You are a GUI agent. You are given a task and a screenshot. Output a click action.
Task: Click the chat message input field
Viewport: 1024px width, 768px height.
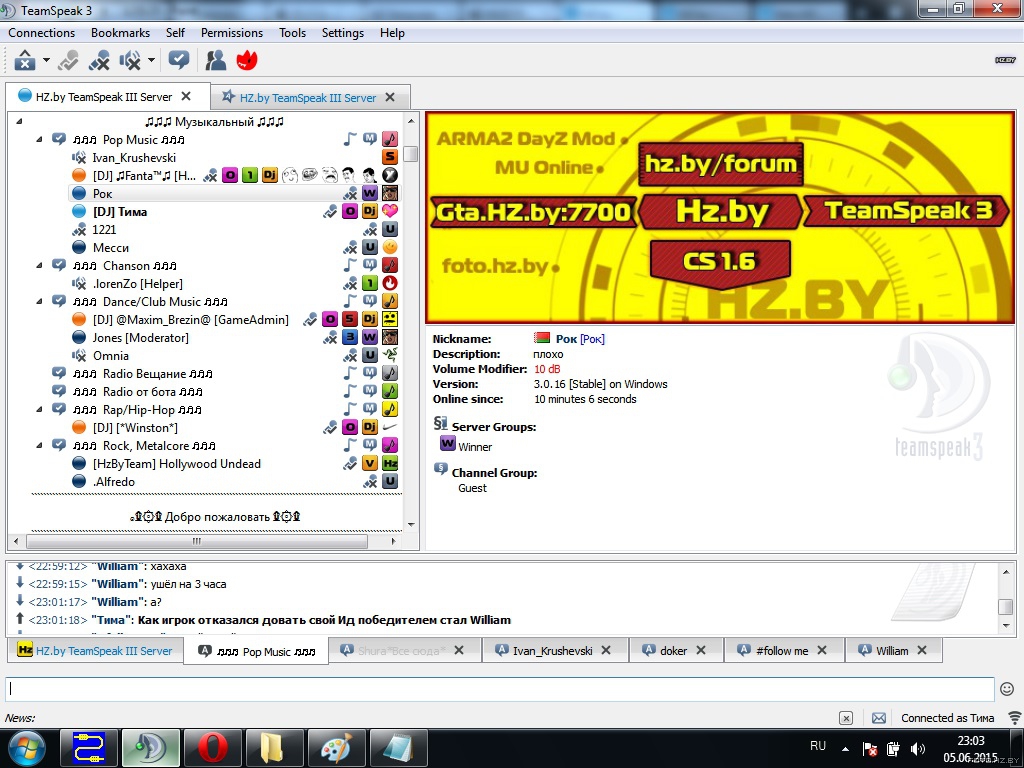coord(500,689)
